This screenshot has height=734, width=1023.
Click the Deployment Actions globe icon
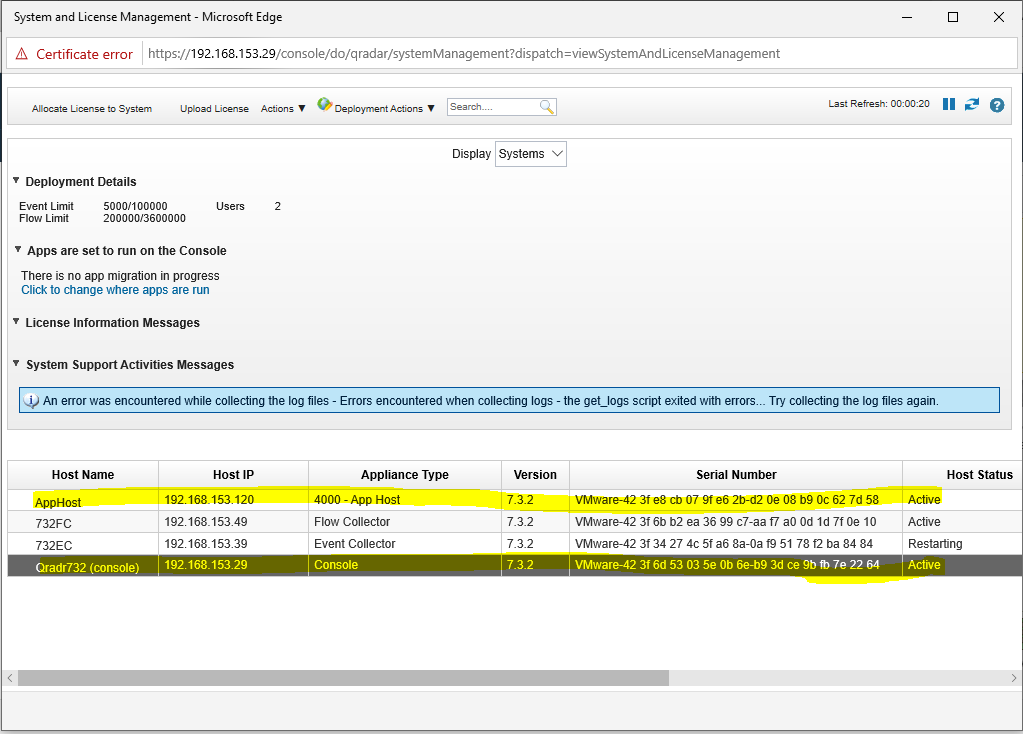(324, 104)
